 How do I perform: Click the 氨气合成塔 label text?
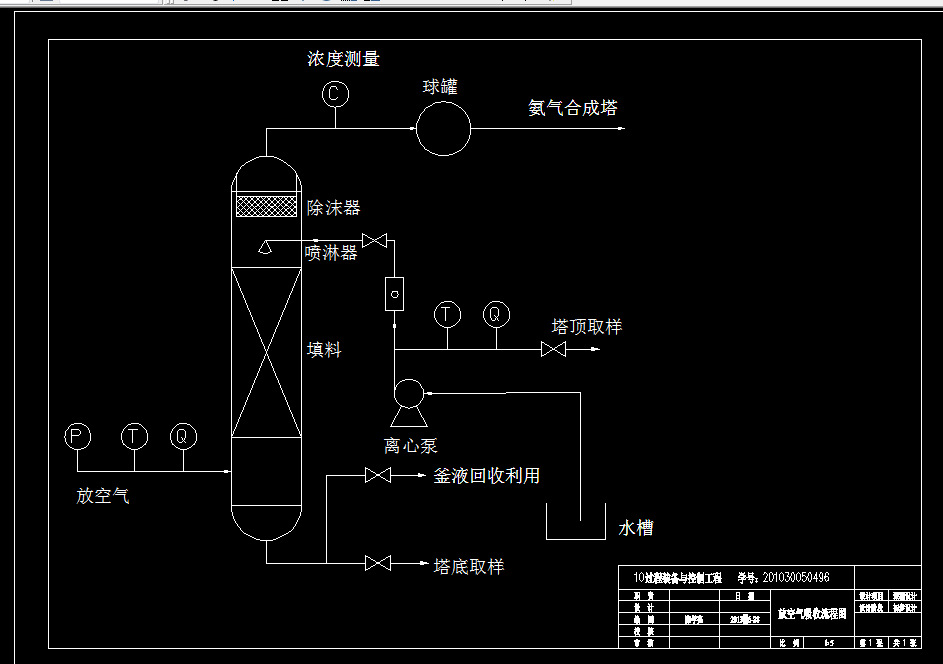573,107
